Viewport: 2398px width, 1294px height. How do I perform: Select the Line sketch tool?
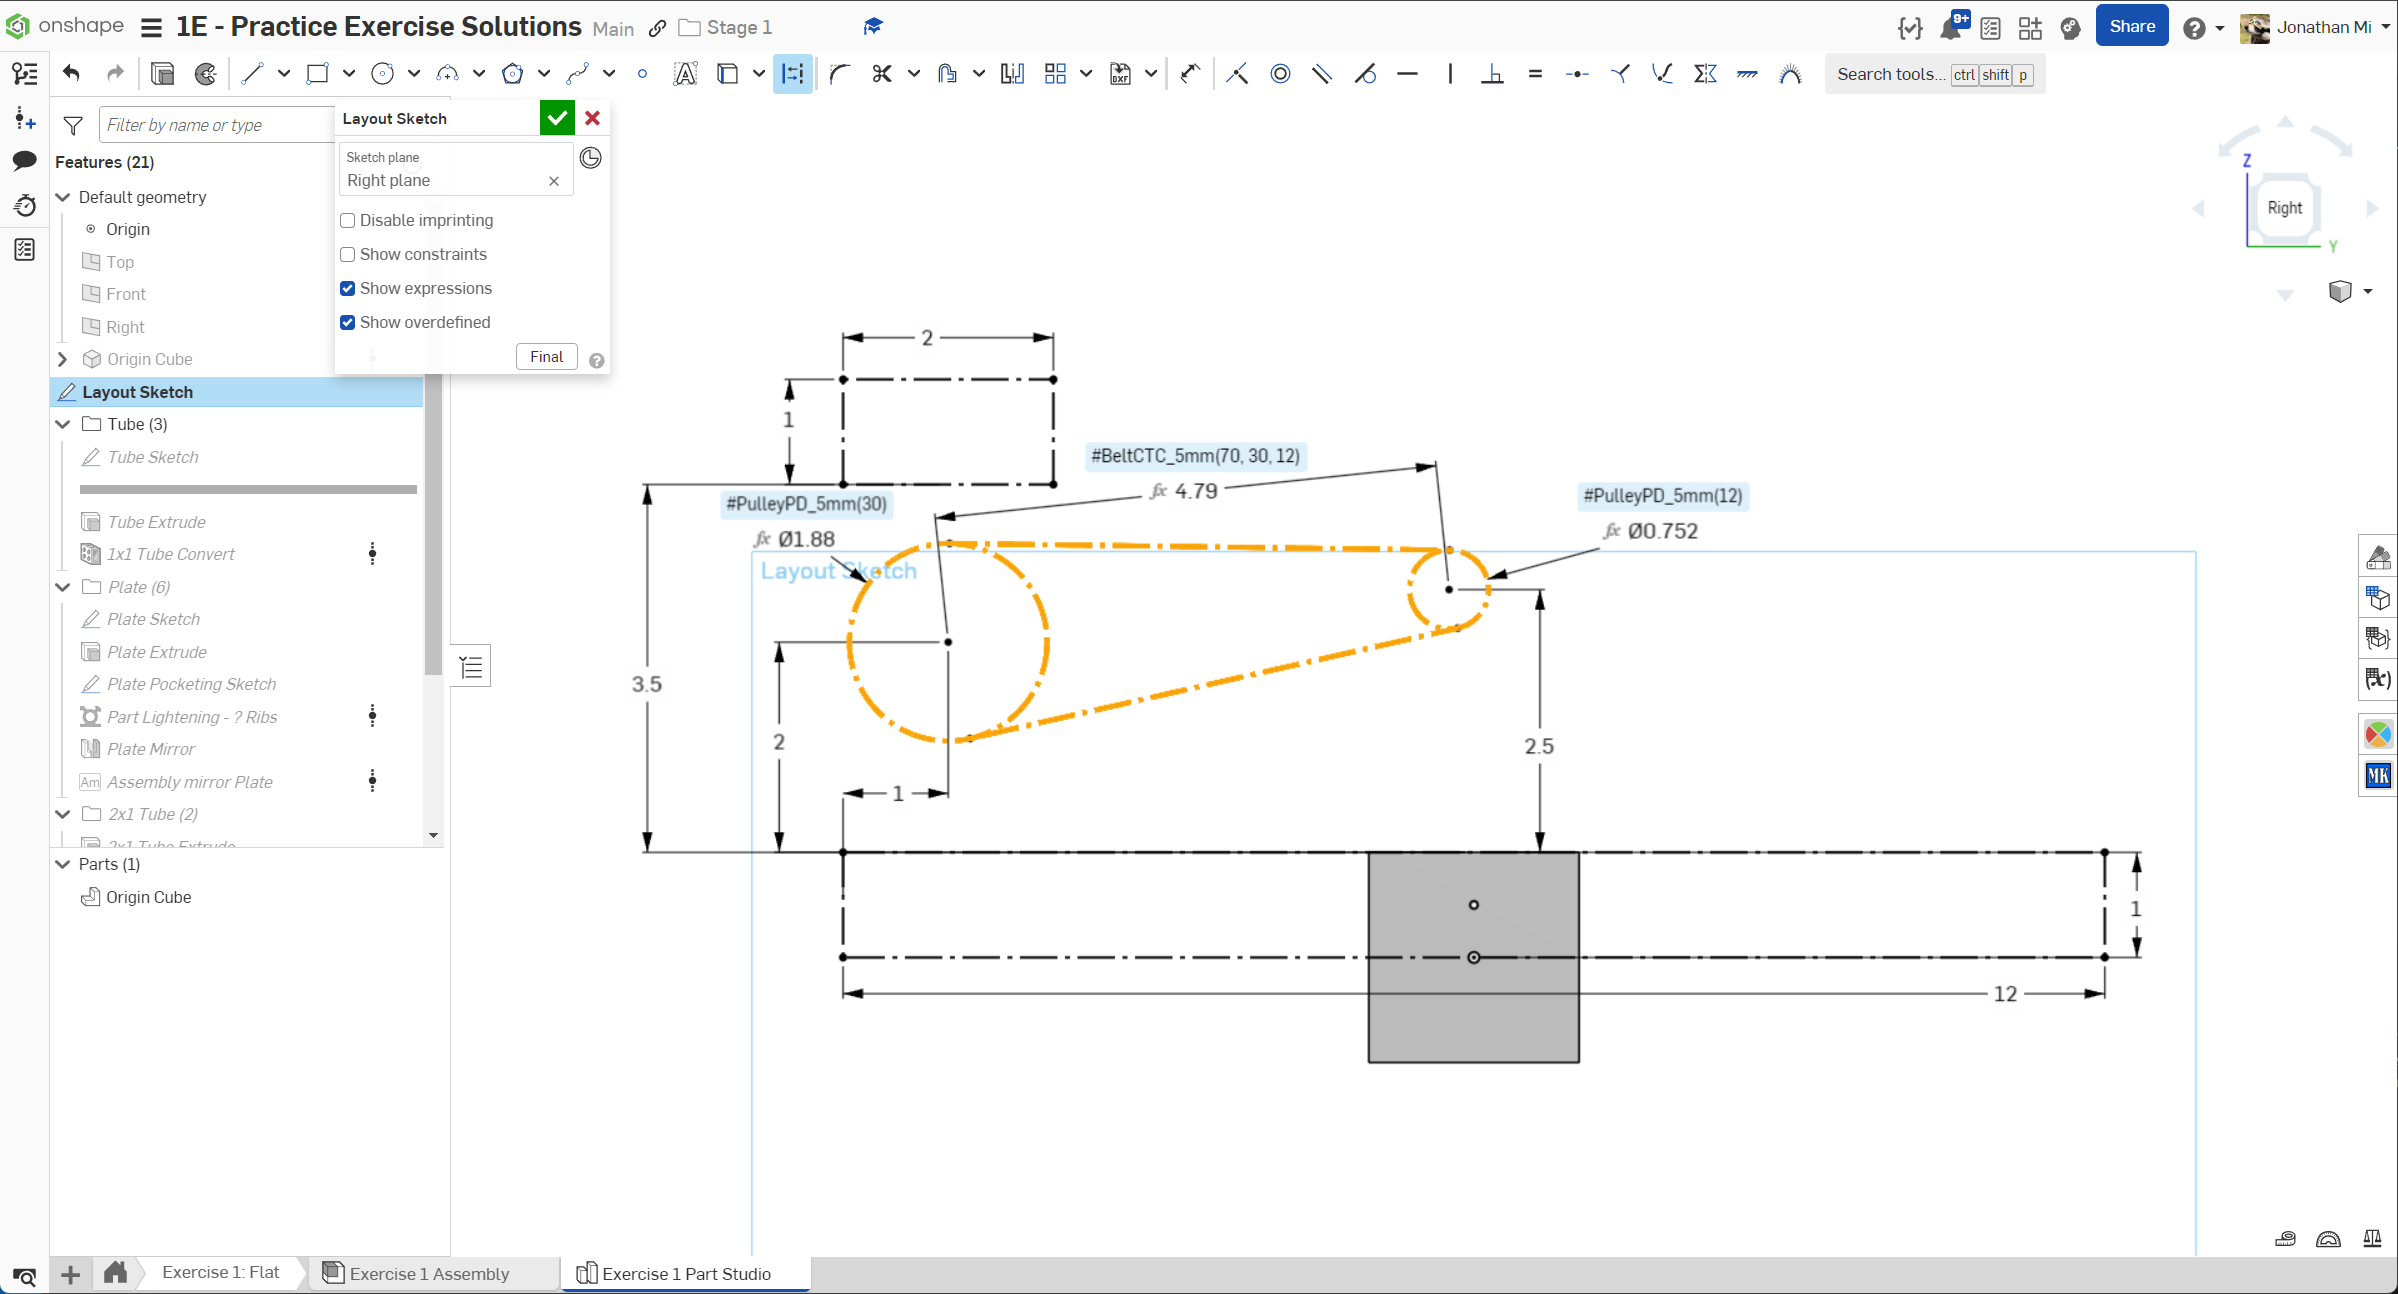(252, 74)
